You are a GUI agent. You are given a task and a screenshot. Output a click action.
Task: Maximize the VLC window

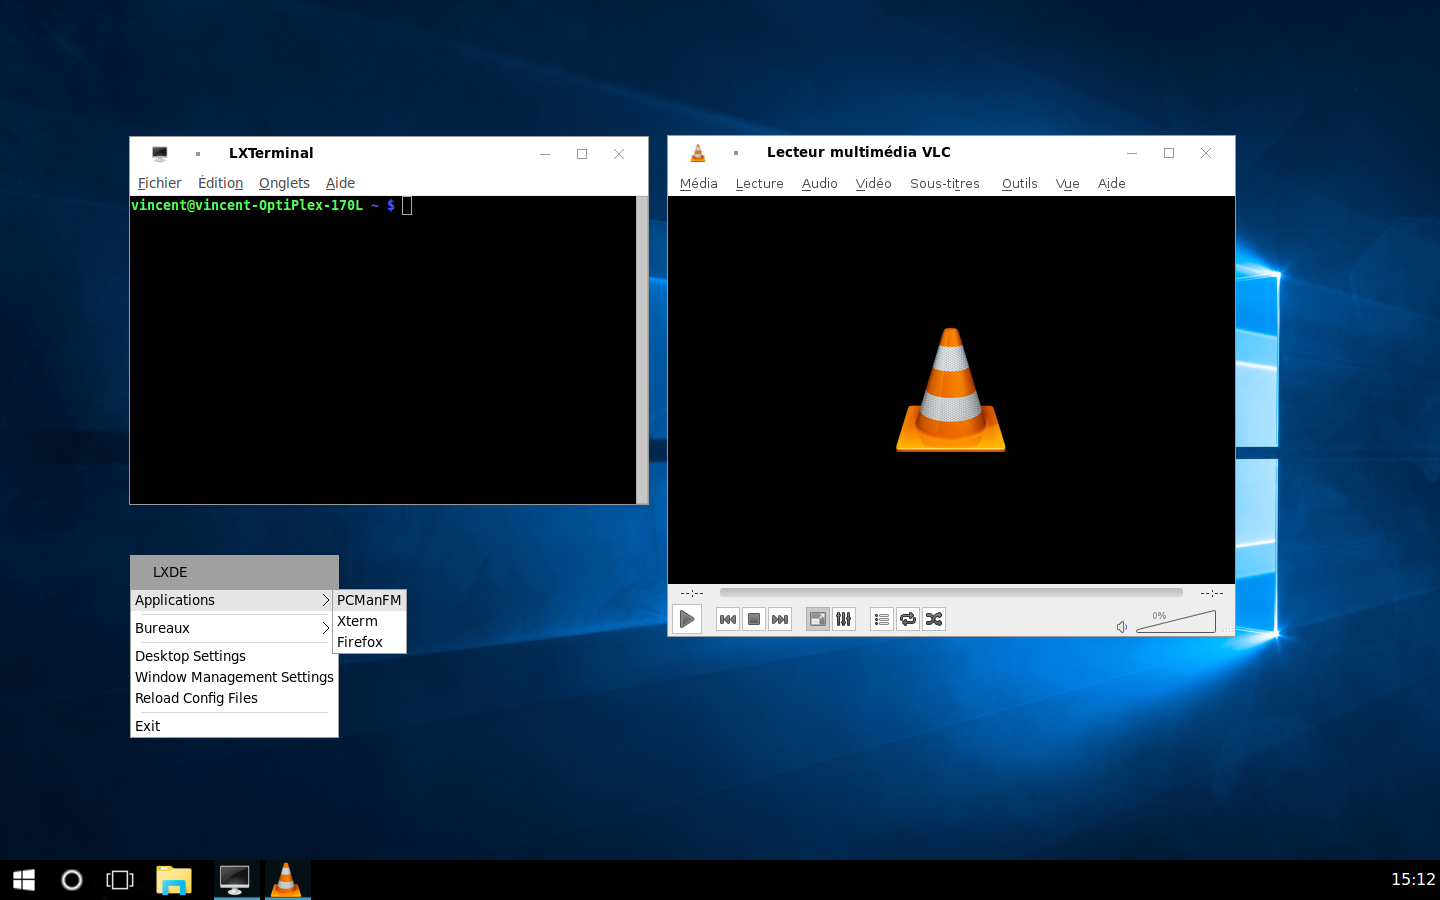click(1169, 153)
